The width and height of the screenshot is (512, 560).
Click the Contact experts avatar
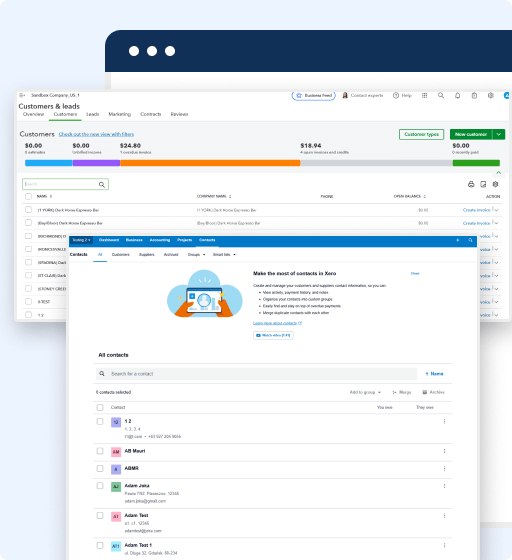tap(345, 95)
